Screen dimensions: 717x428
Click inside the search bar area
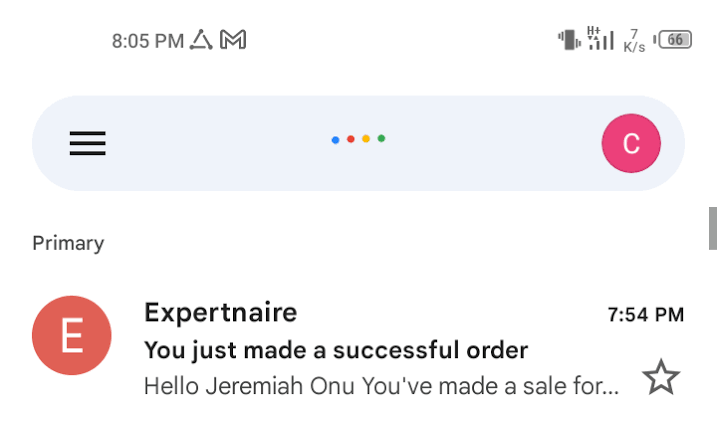pos(358,143)
